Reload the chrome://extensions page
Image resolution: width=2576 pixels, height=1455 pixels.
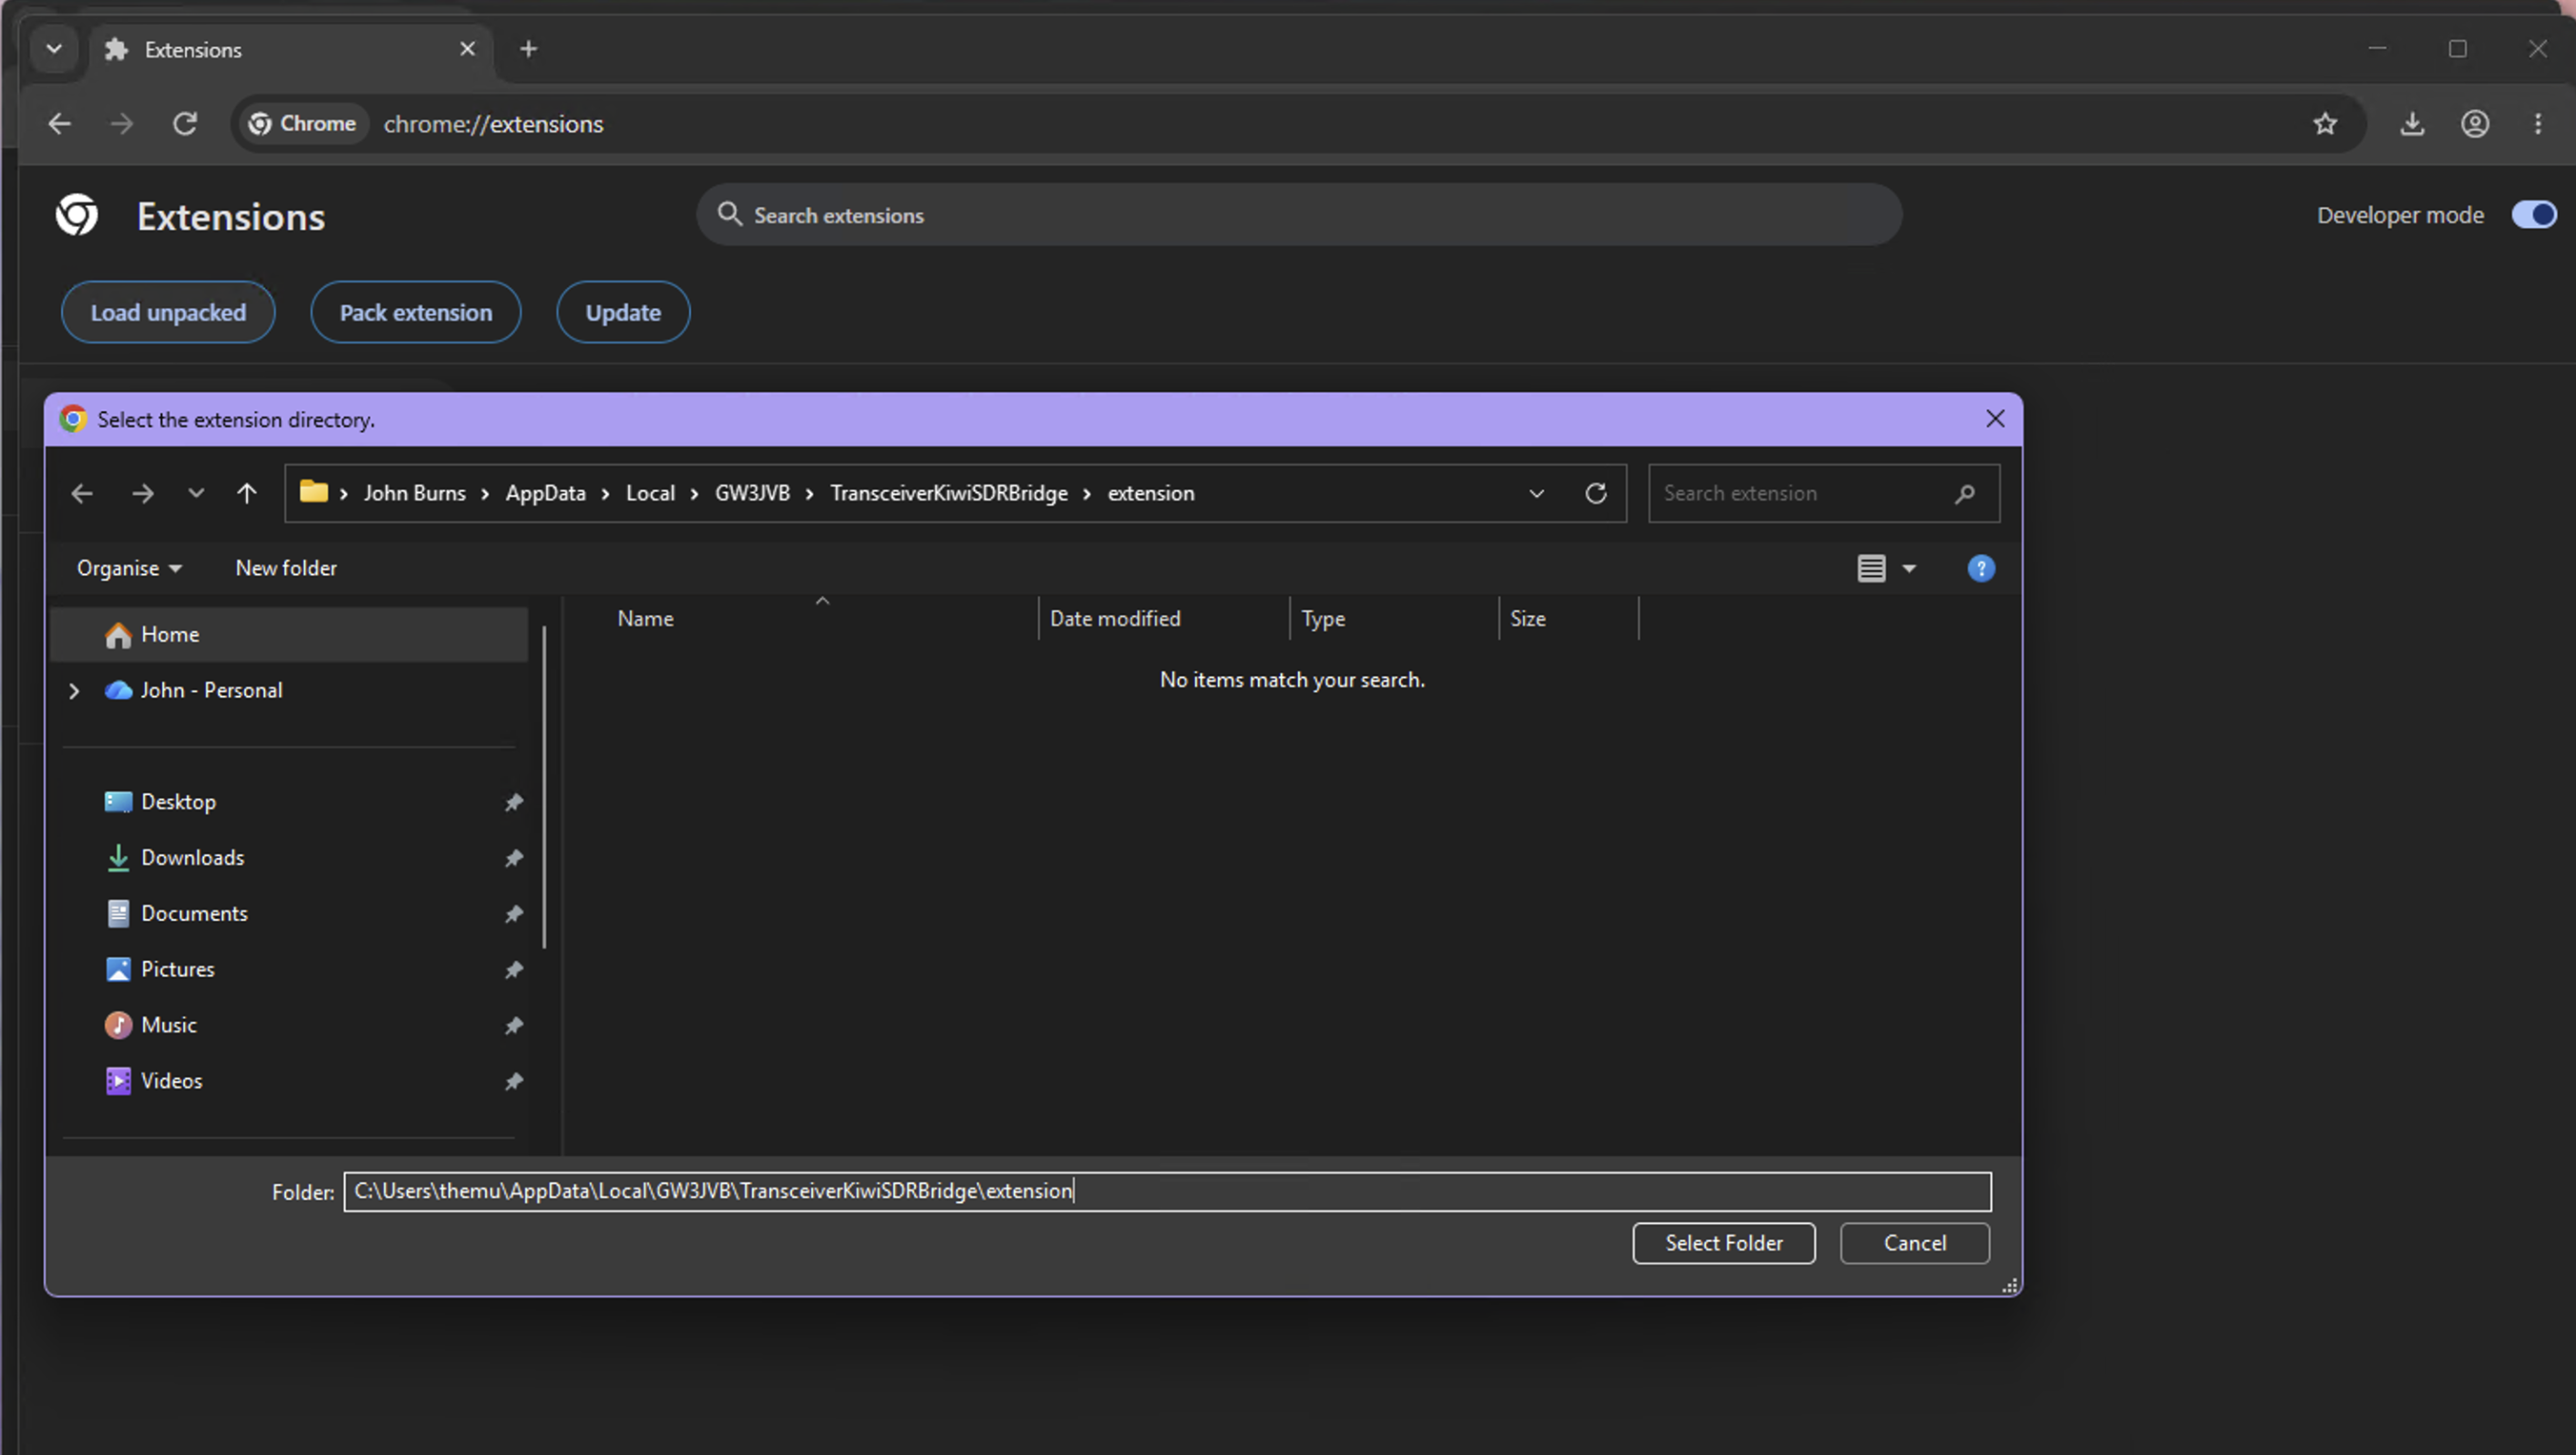coord(185,123)
